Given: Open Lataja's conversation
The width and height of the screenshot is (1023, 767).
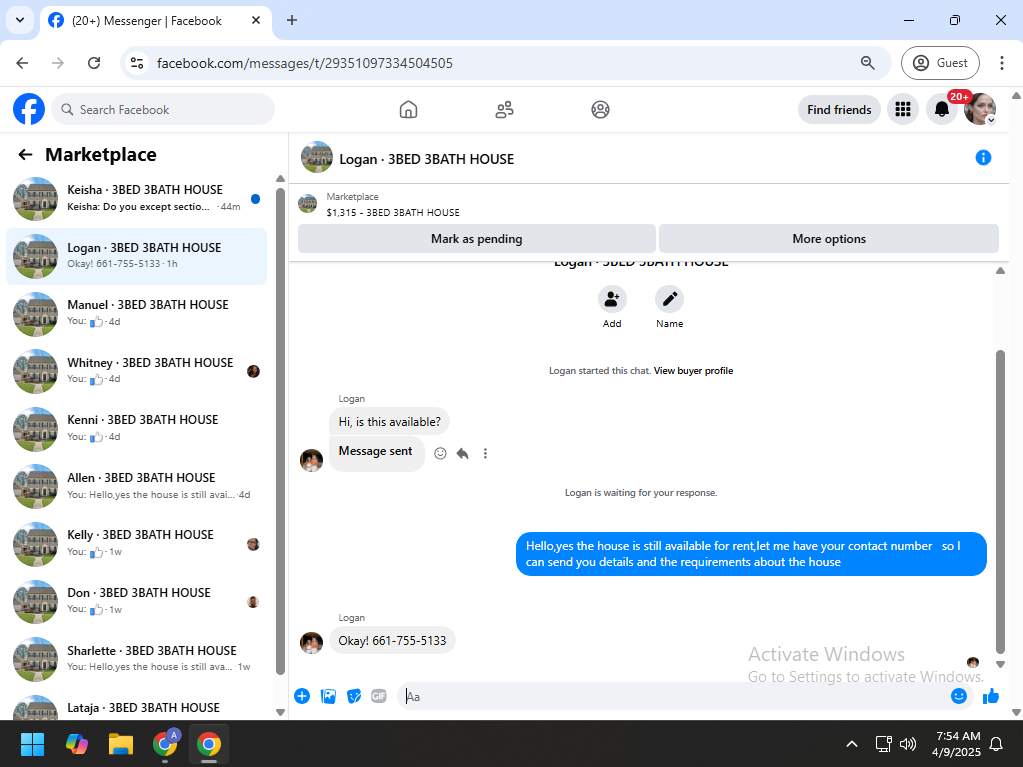Looking at the screenshot, I should [136, 707].
